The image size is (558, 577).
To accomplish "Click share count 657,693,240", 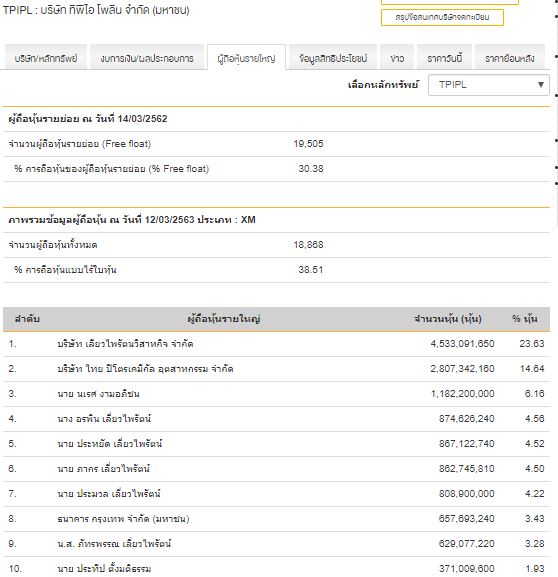I will 466,519.
